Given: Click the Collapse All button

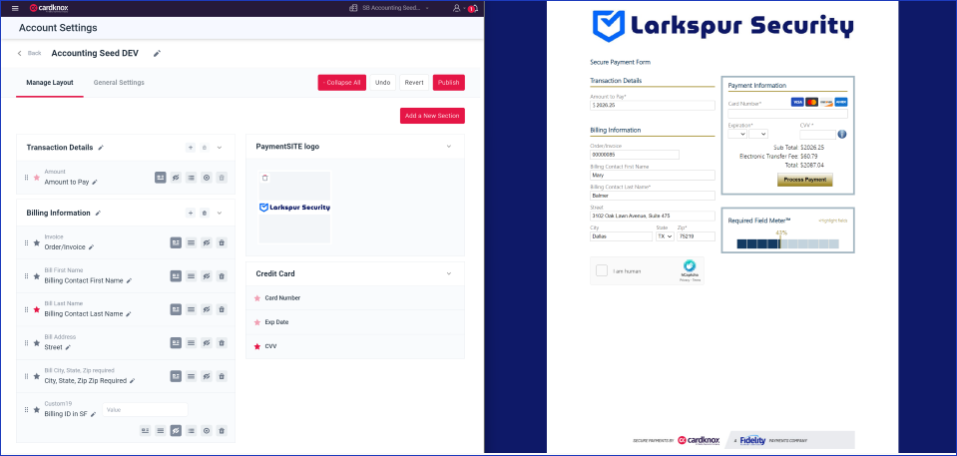Looking at the screenshot, I should tap(342, 82).
